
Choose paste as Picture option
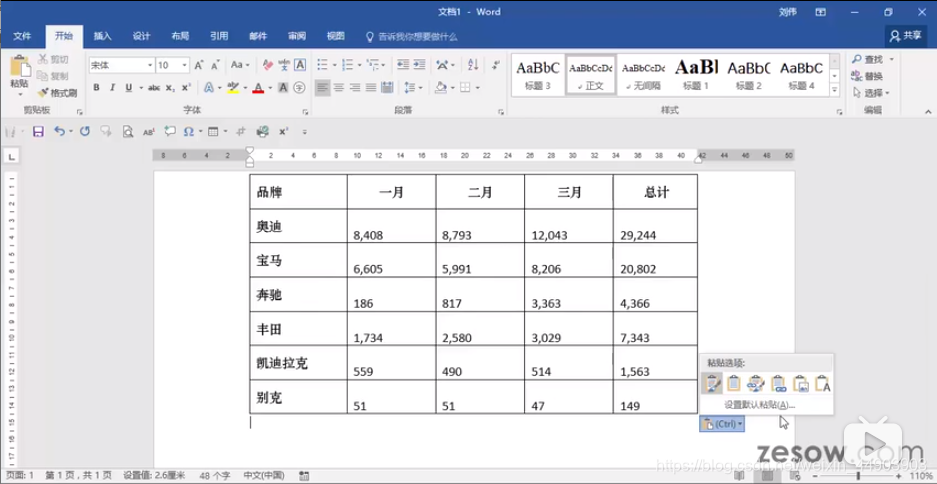[x=801, y=384]
